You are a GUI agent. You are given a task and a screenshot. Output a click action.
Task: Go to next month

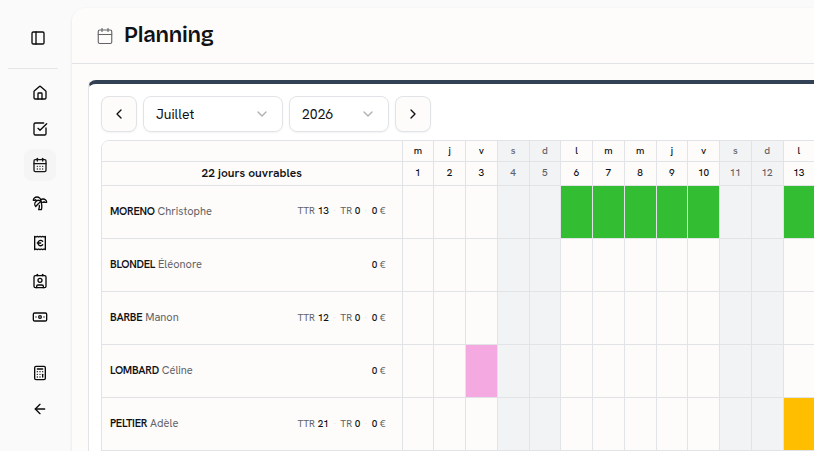413,114
